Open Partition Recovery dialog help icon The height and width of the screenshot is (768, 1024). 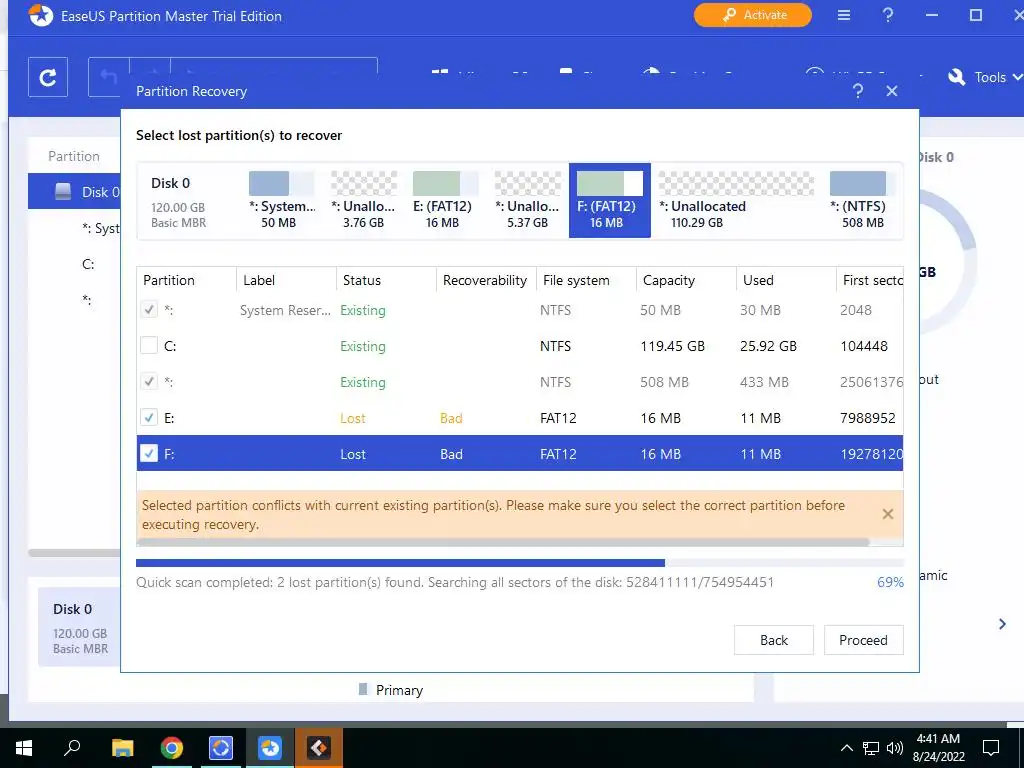tap(858, 91)
